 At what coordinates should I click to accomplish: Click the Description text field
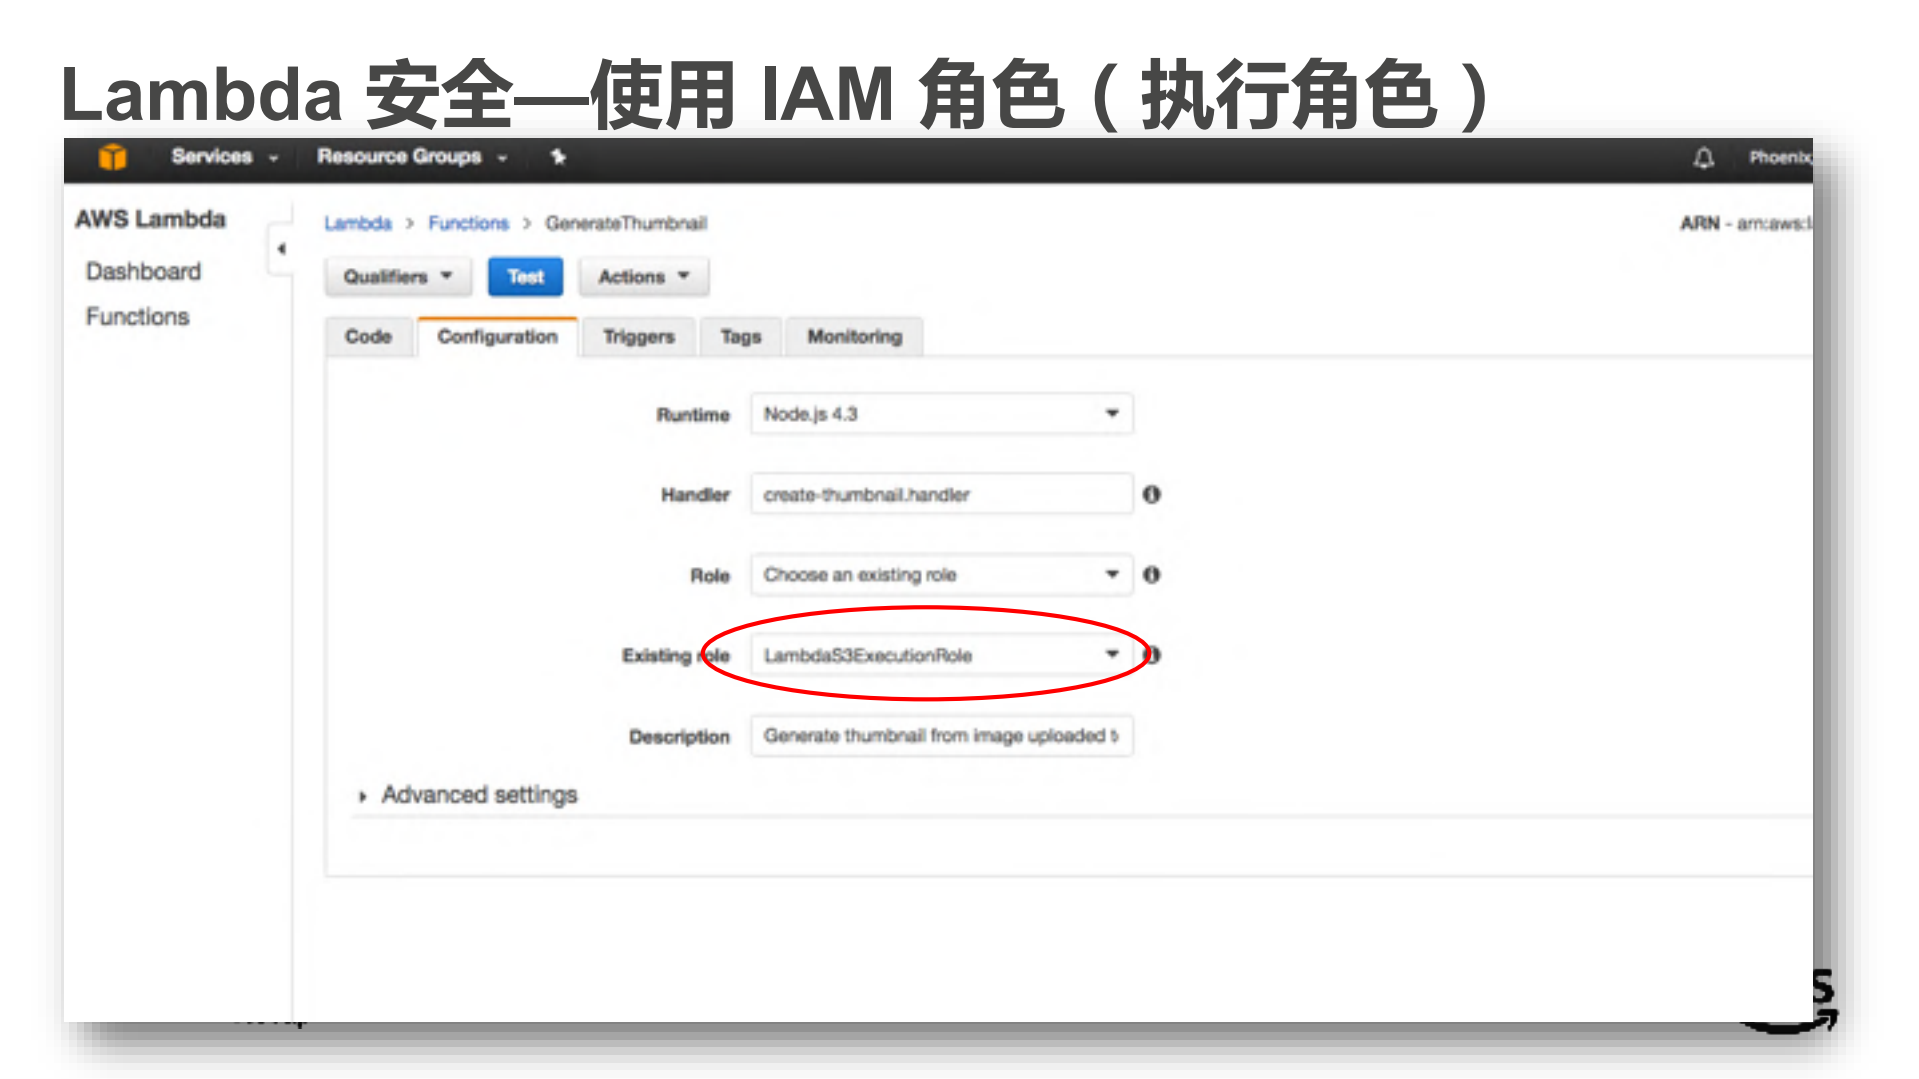940,736
